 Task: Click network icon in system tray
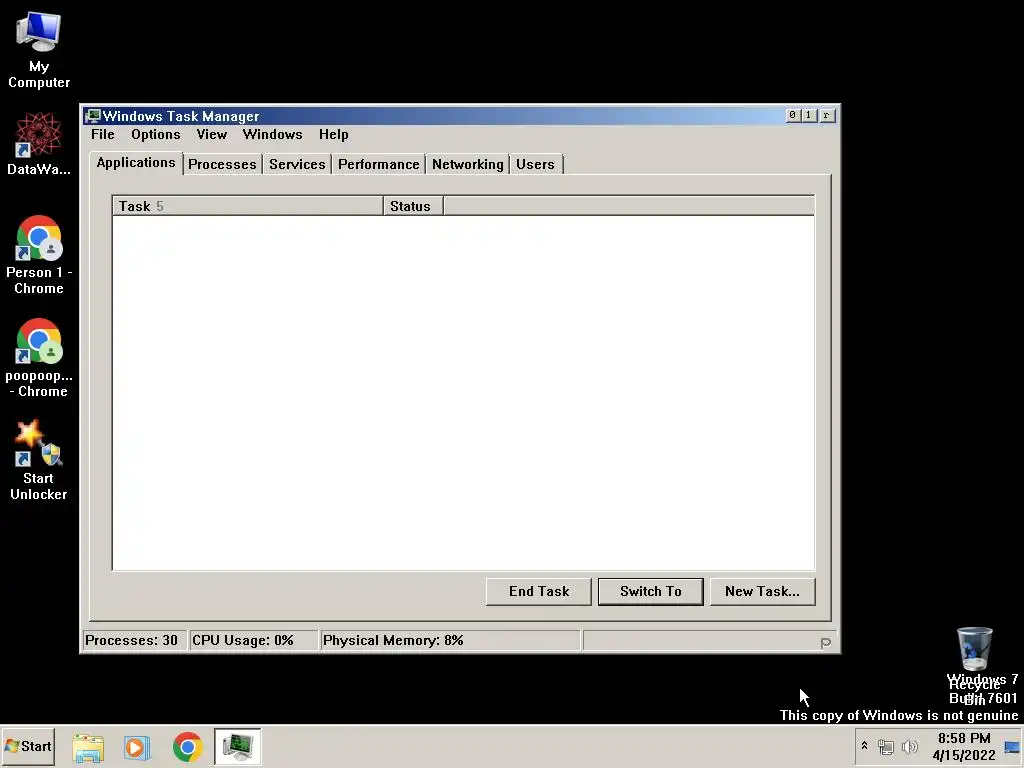point(886,746)
